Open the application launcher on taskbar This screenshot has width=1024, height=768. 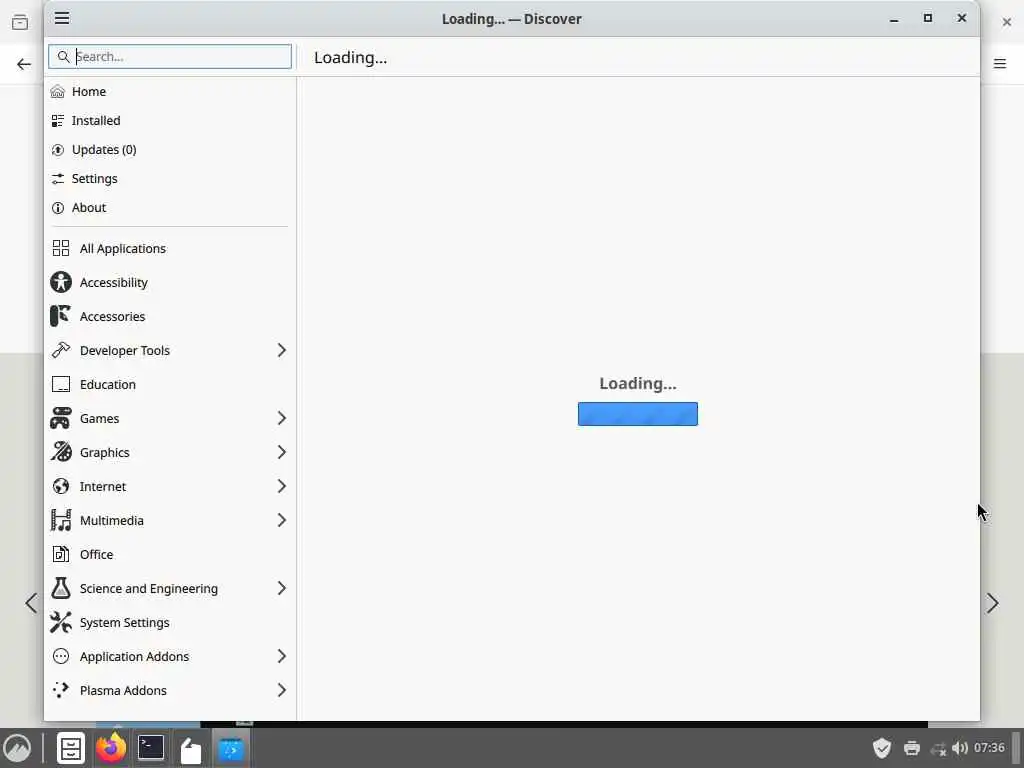(17, 748)
